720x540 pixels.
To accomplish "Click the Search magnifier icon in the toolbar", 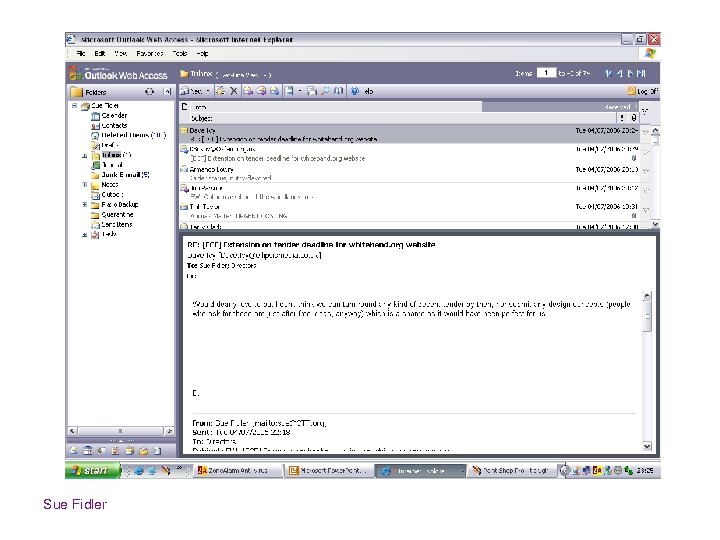I will (x=326, y=91).
